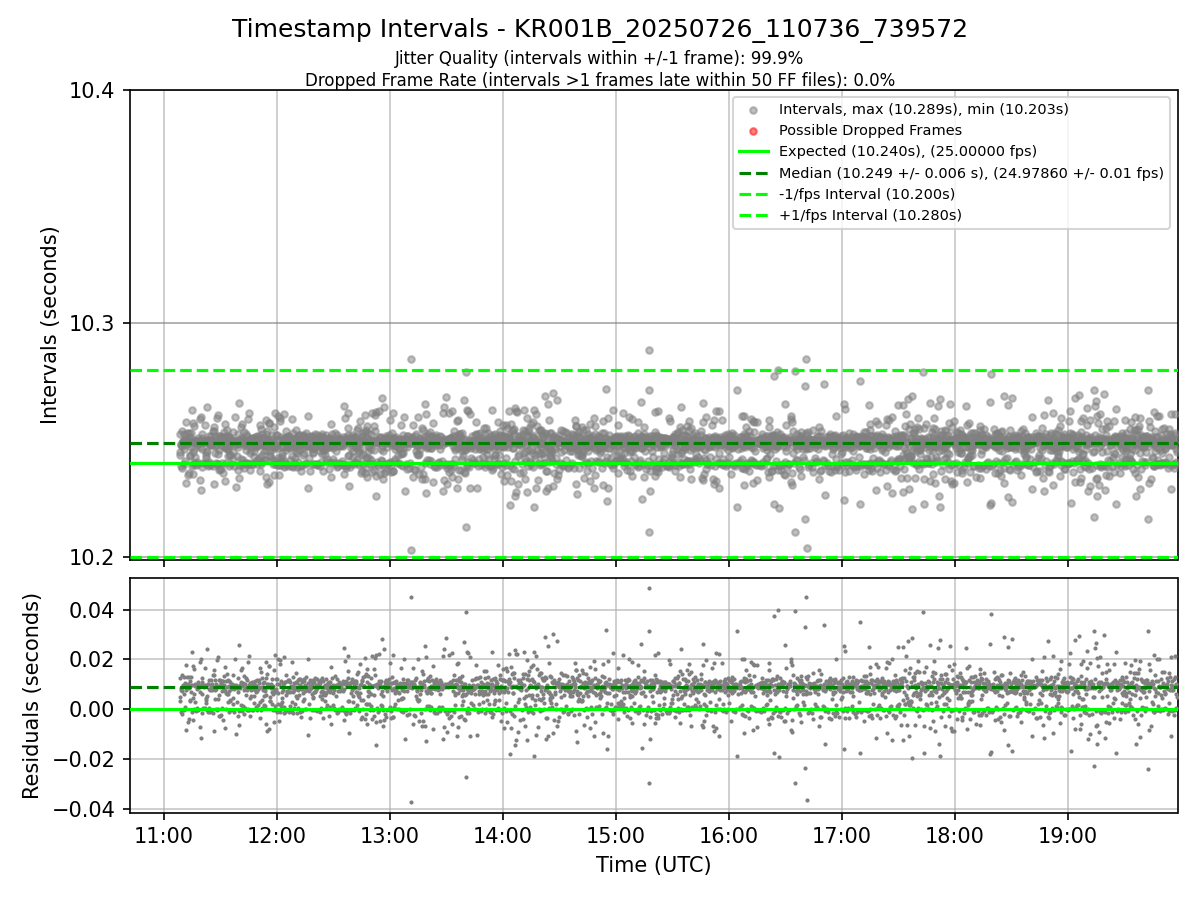
Task: Click the 16:00 time tick label
Action: point(729,834)
